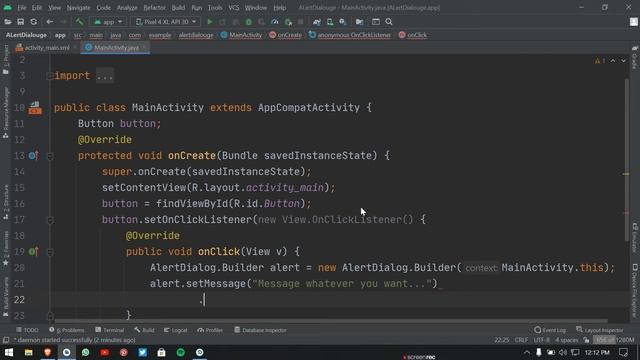Open the Build menu

178,8
